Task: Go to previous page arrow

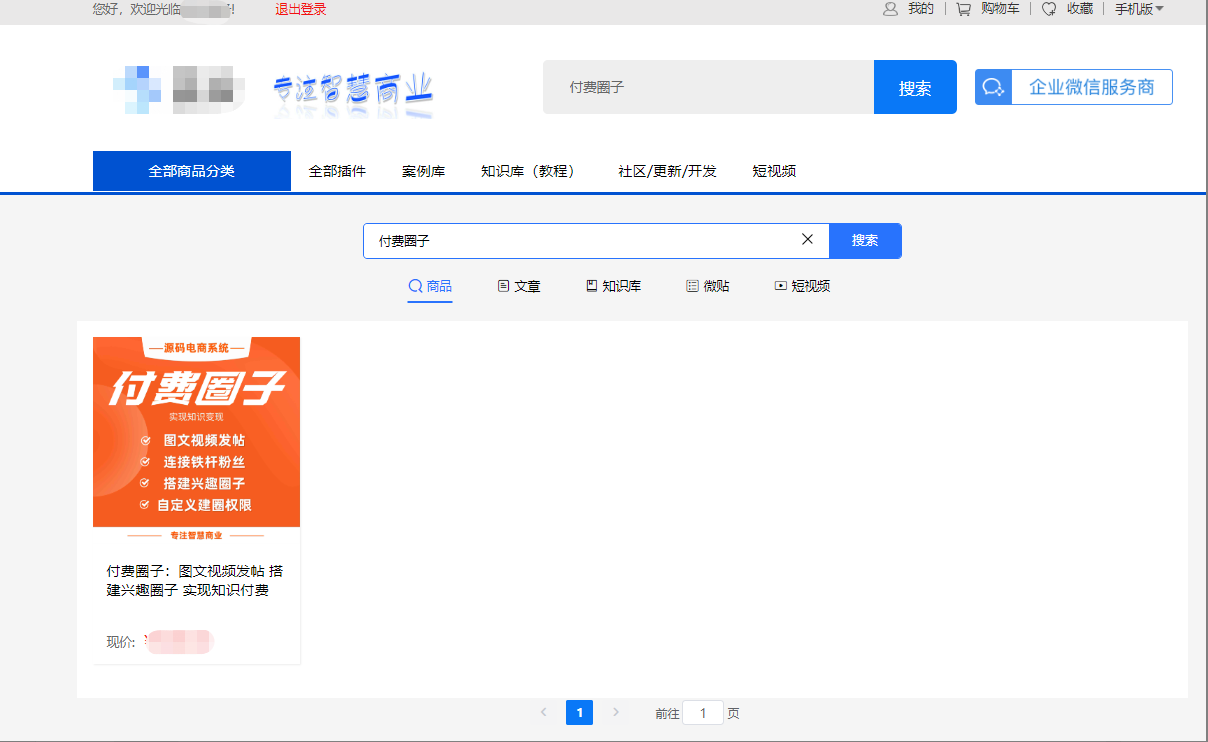Action: (x=544, y=712)
